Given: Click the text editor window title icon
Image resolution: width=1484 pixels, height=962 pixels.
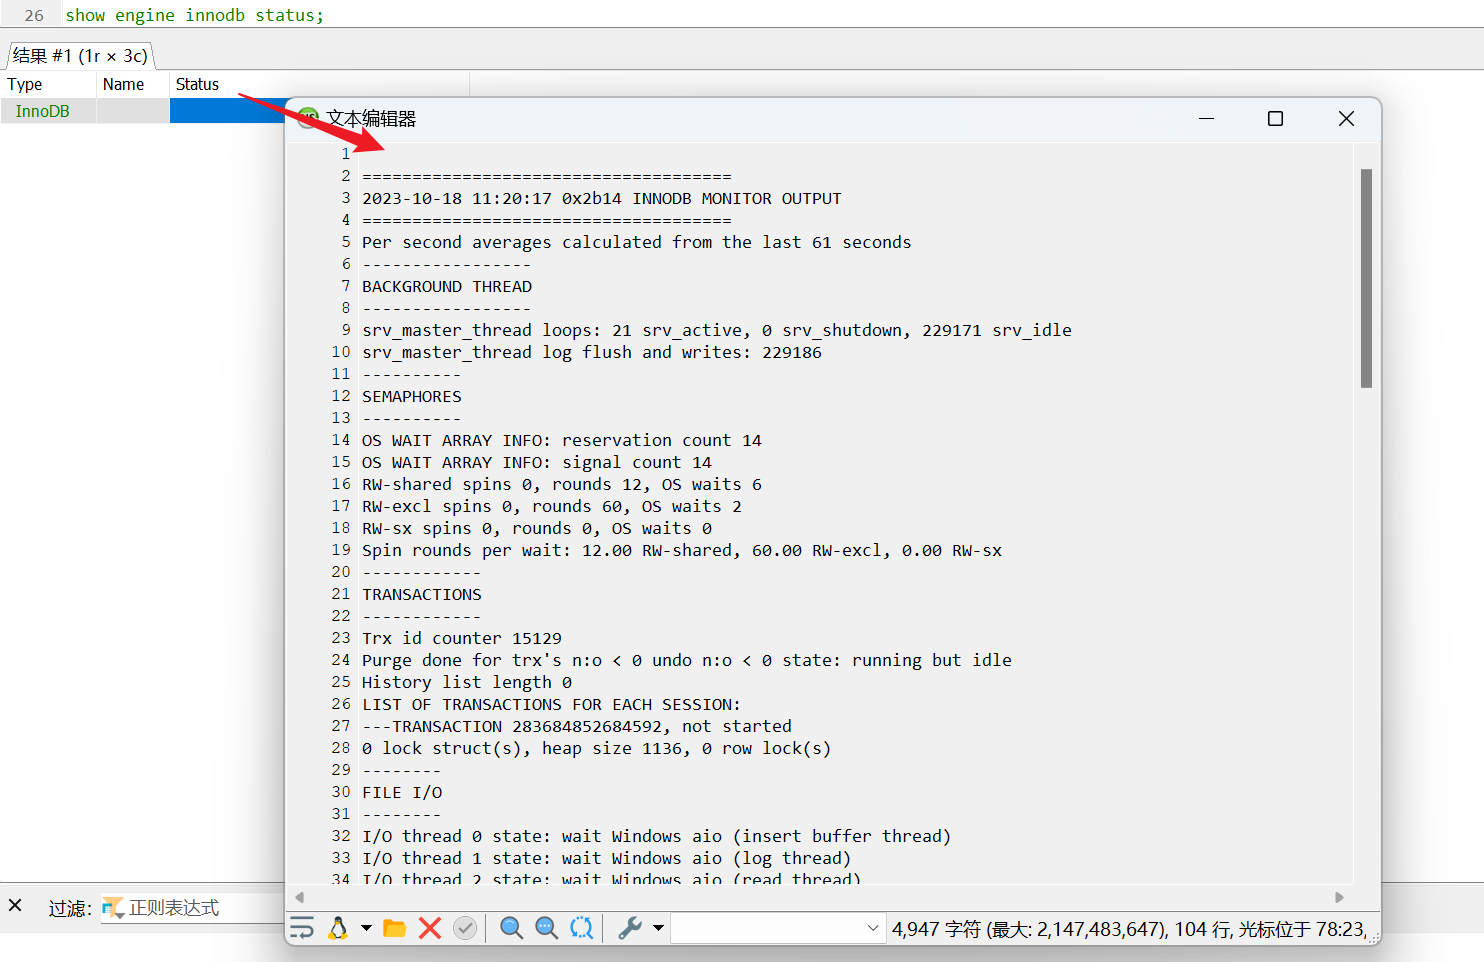Looking at the screenshot, I should [x=308, y=118].
